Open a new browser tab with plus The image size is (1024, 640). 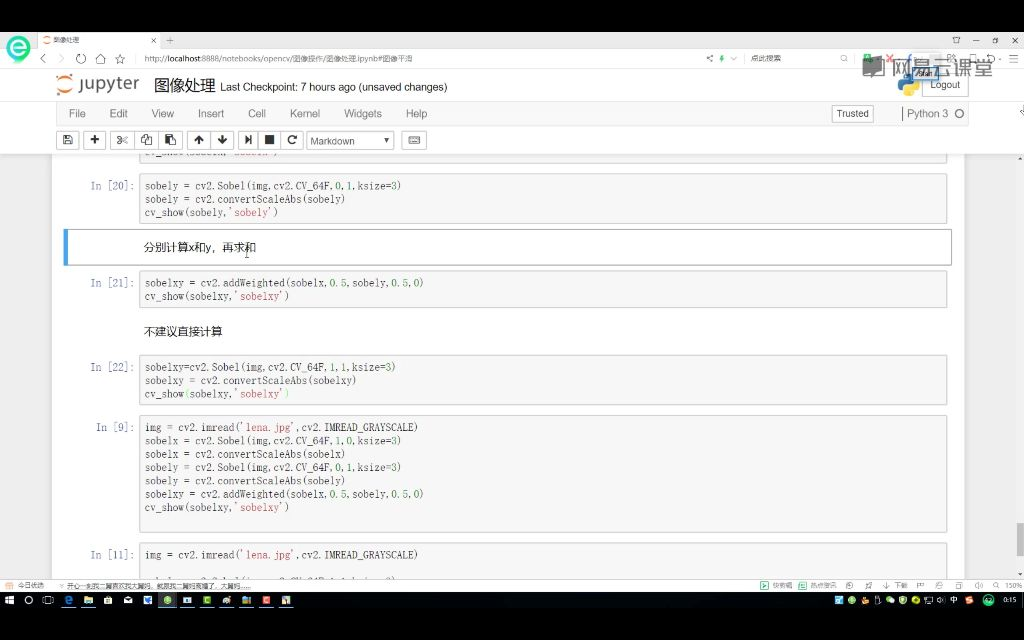(x=170, y=40)
